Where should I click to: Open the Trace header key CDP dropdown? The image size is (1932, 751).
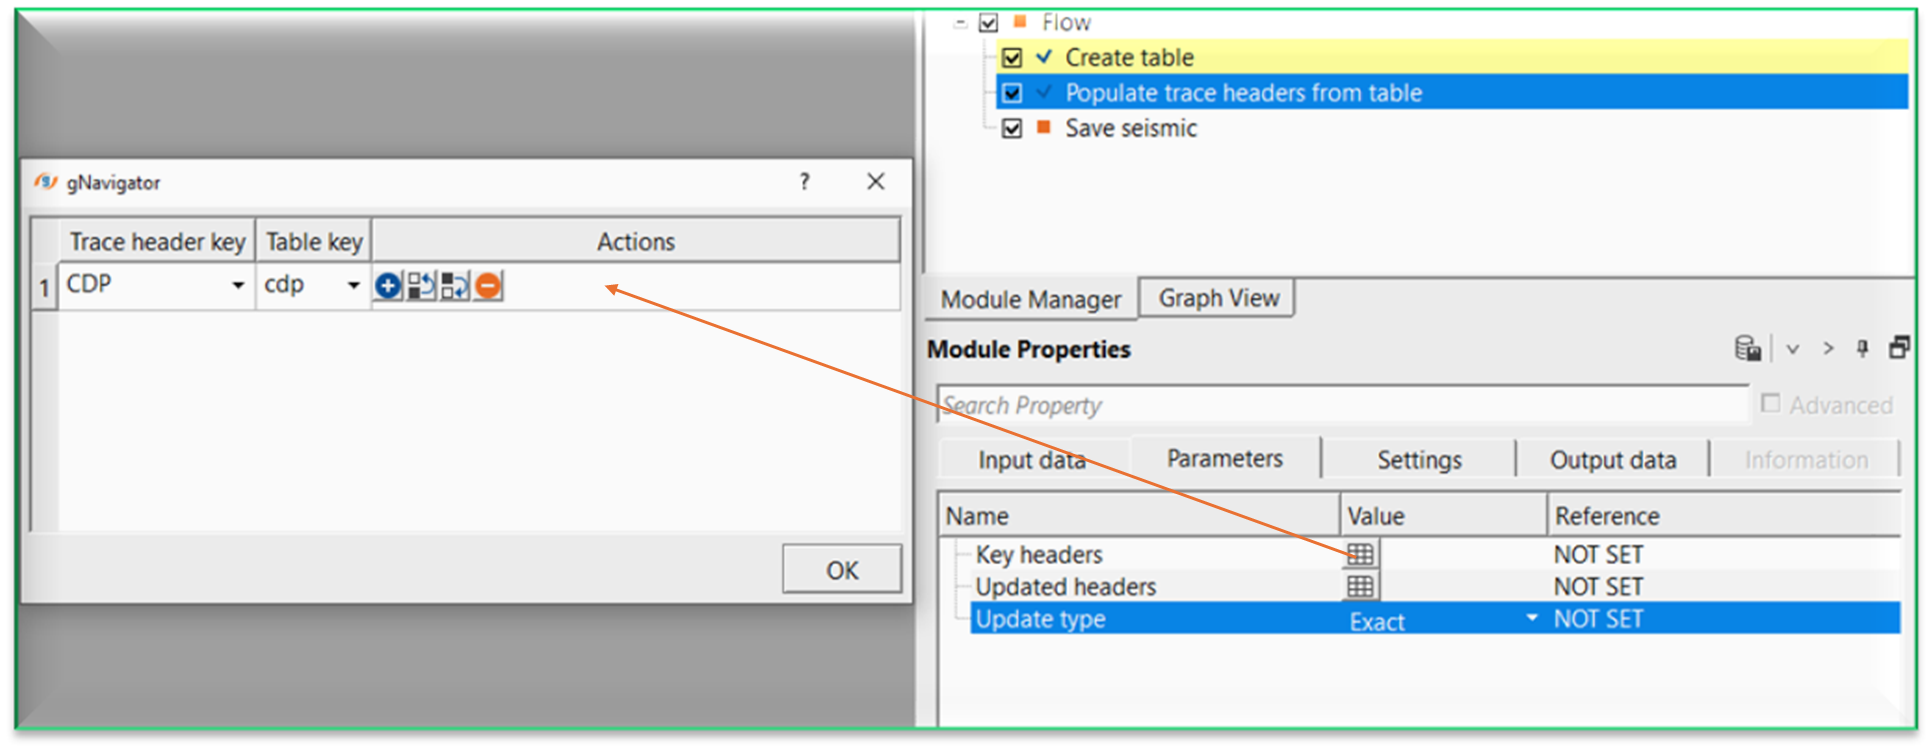pos(238,286)
